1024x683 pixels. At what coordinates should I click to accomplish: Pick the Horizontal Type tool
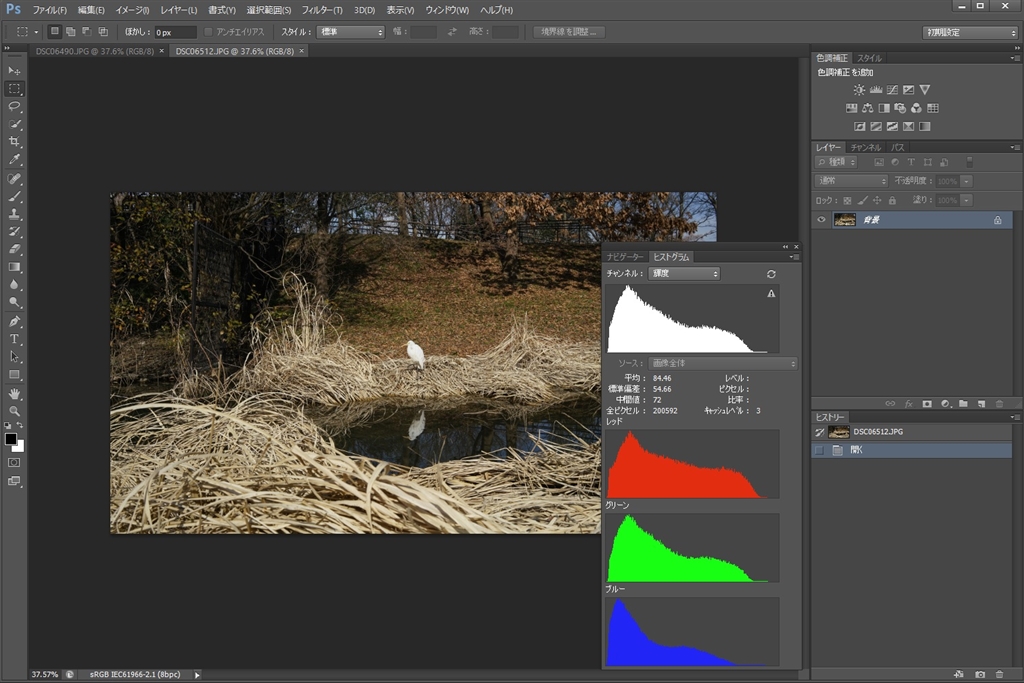pos(14,339)
